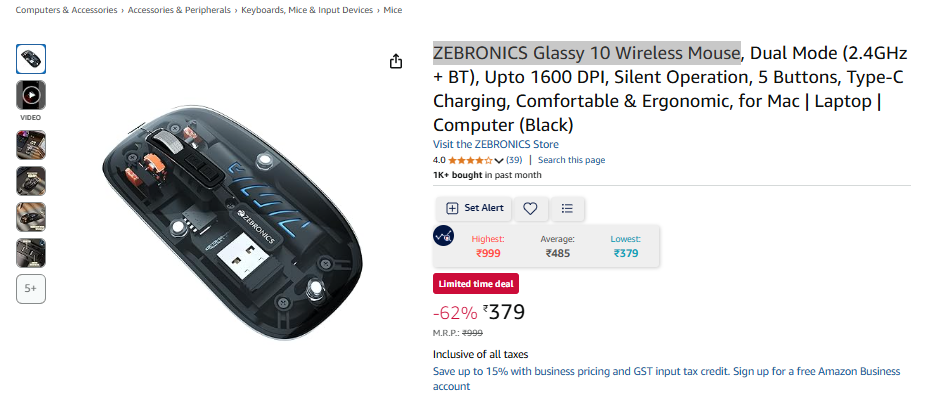Show more images via 5+ thumbnail
925x395 pixels.
[31, 289]
